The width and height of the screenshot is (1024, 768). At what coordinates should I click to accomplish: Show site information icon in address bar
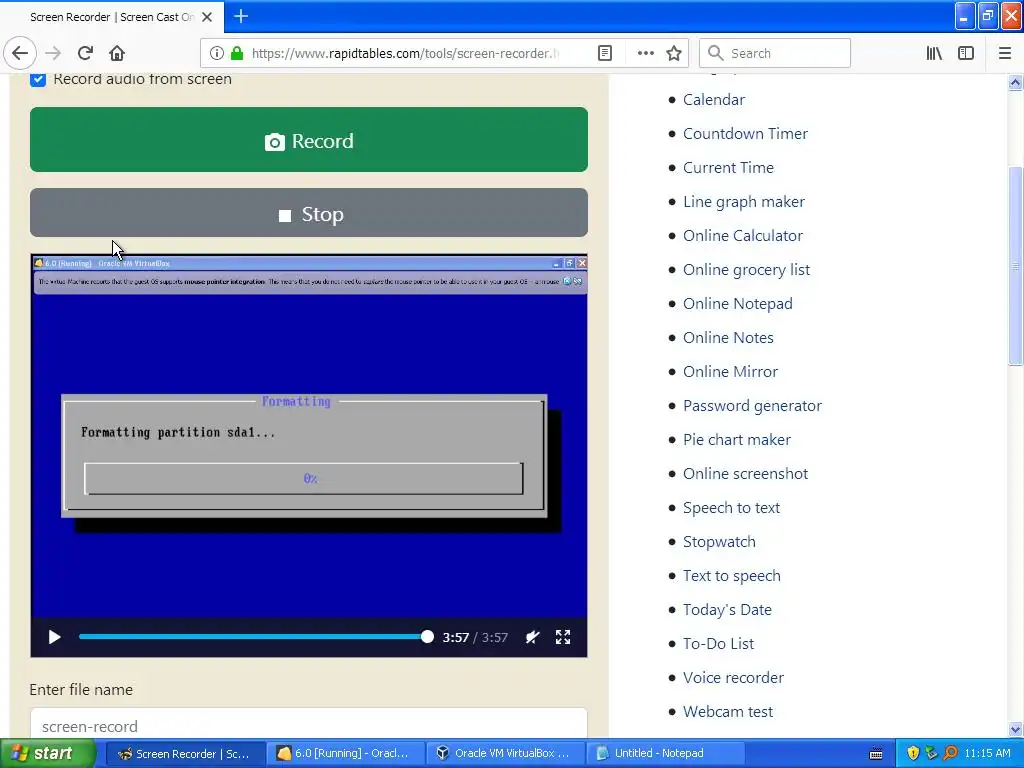[217, 53]
